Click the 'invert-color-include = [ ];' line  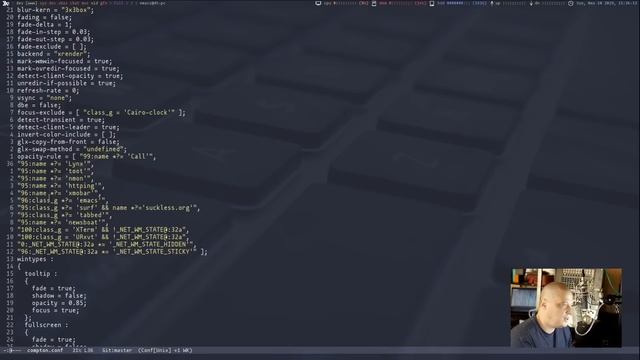66,135
